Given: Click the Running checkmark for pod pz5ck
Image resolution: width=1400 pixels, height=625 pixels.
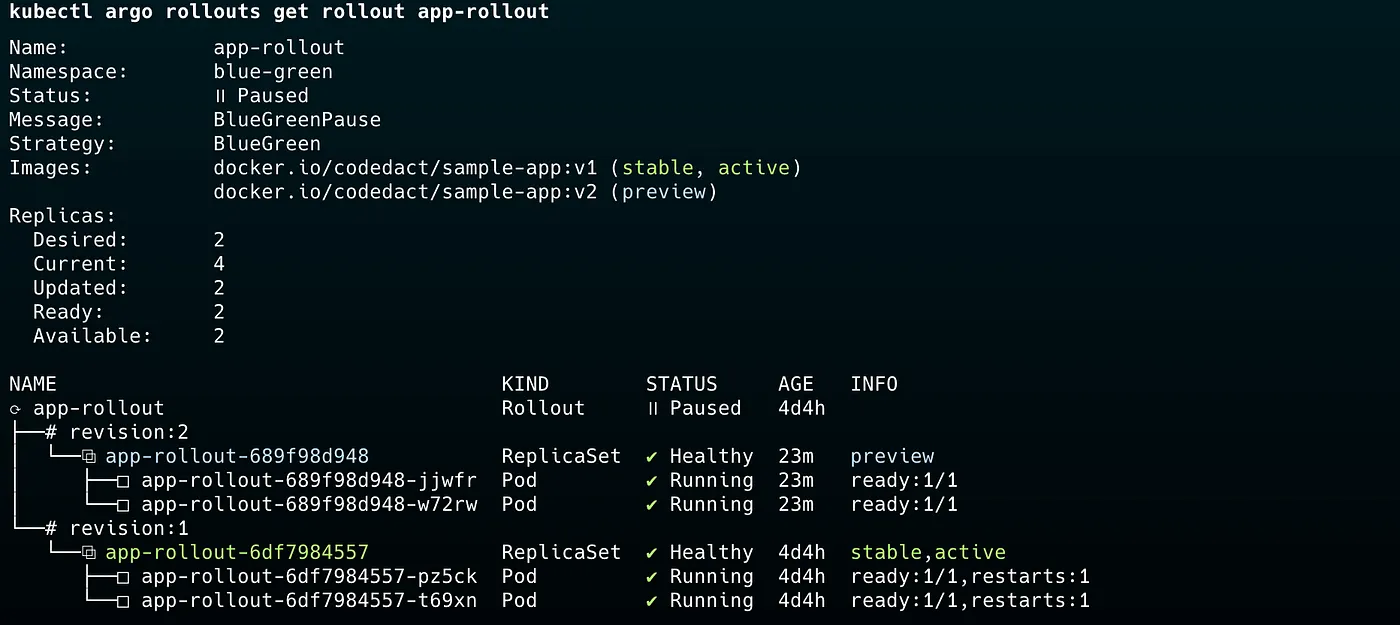Looking at the screenshot, I should tap(652, 577).
